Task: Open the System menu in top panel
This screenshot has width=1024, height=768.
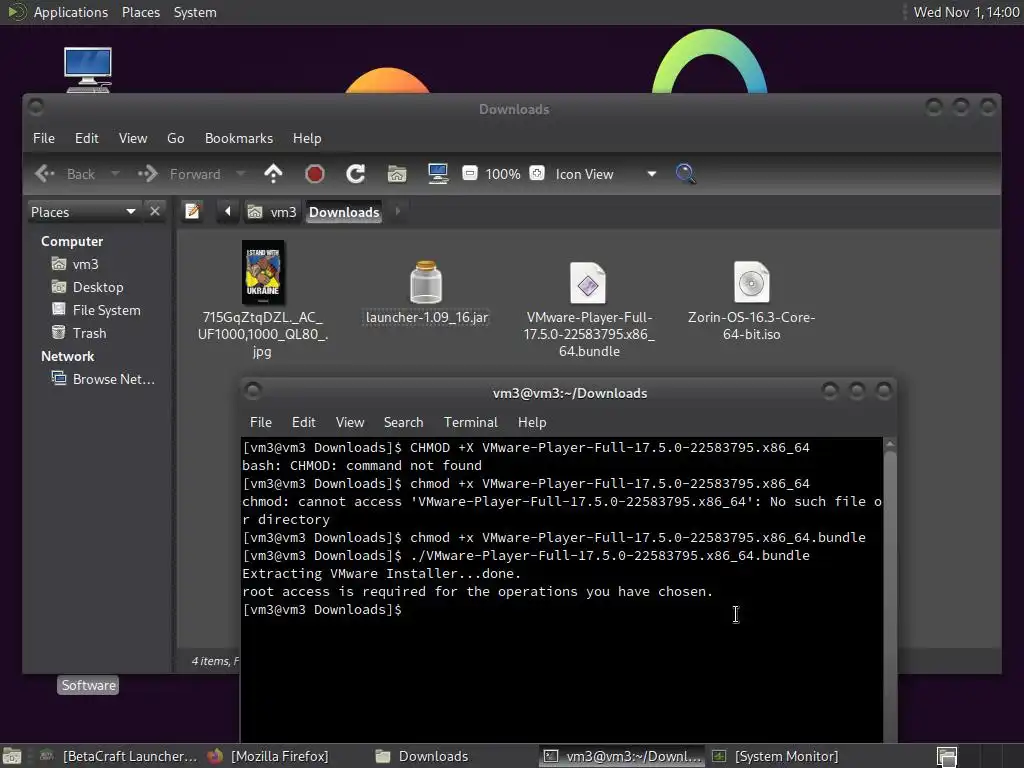Action: [x=195, y=12]
